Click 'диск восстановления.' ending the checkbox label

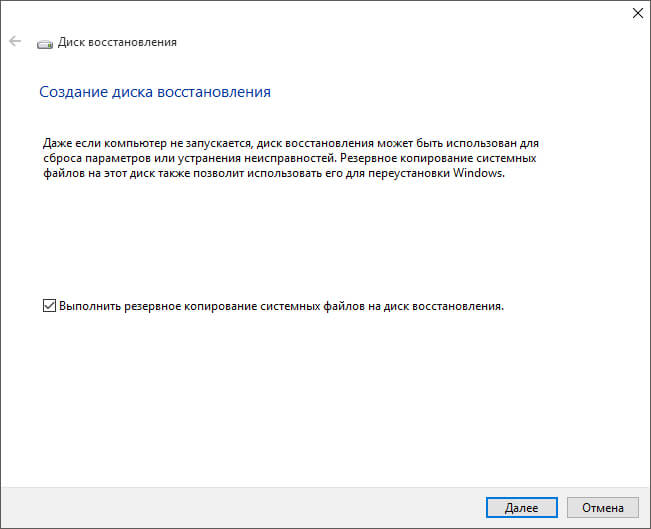[444, 306]
